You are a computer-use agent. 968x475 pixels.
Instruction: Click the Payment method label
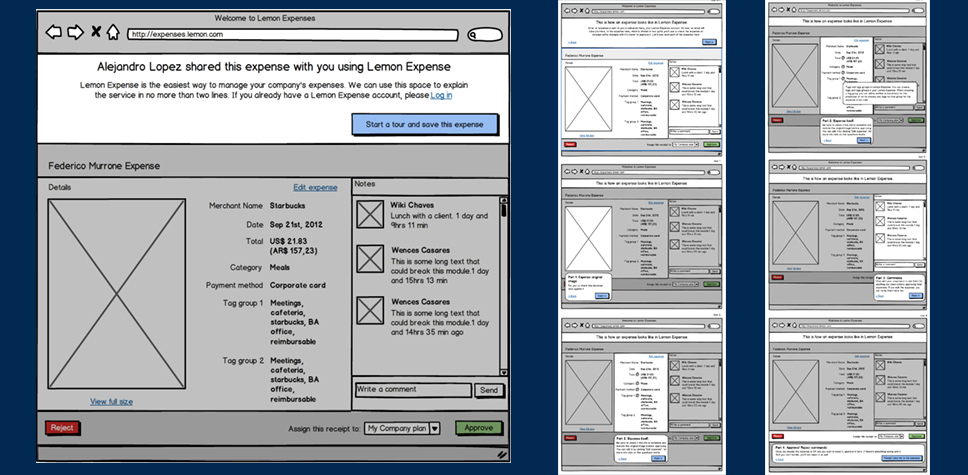coord(235,285)
